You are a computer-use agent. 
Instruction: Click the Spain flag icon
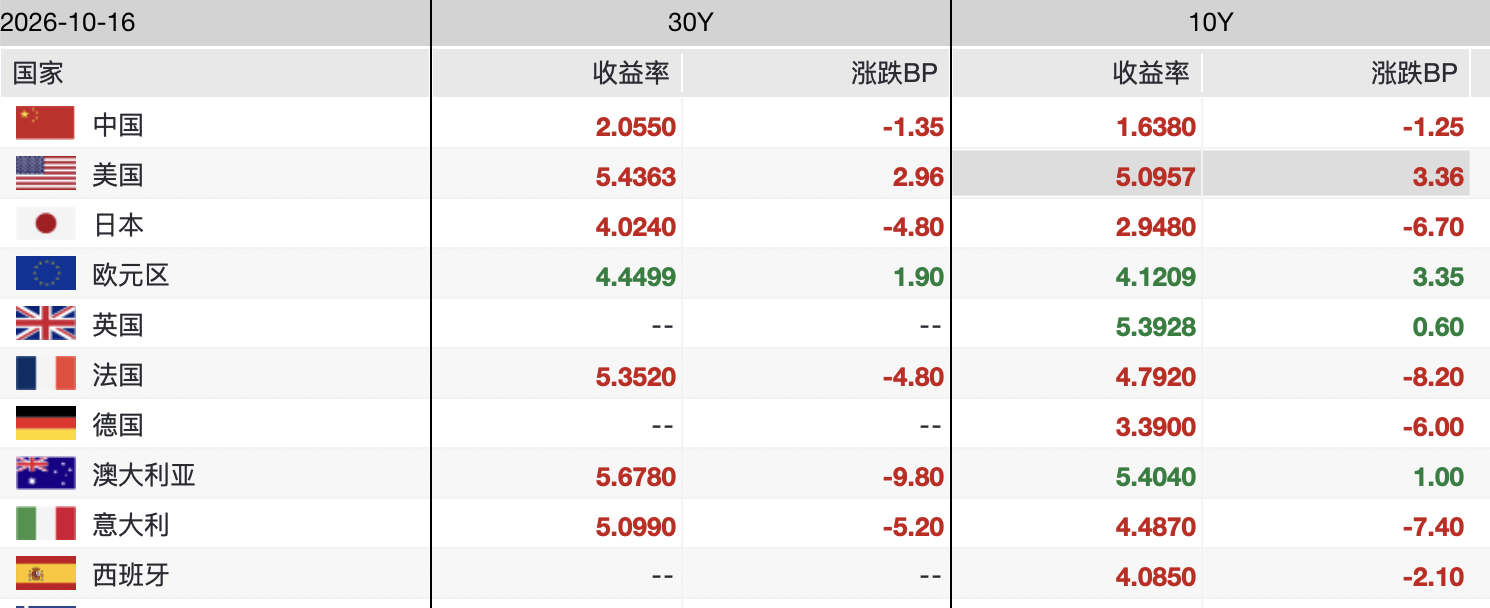46,573
